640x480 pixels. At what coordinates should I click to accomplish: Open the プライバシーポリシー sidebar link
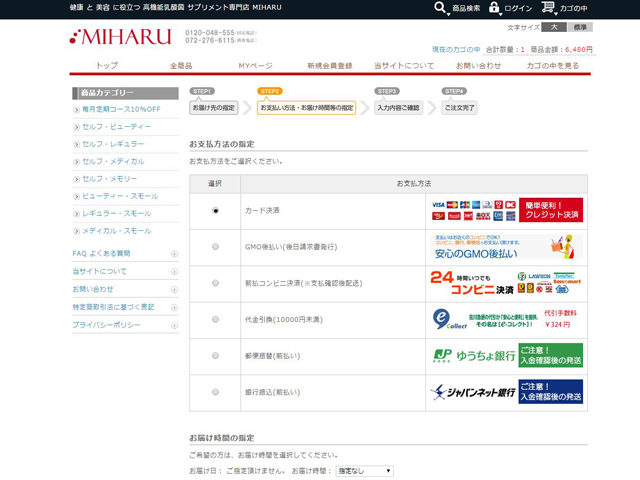click(x=106, y=325)
